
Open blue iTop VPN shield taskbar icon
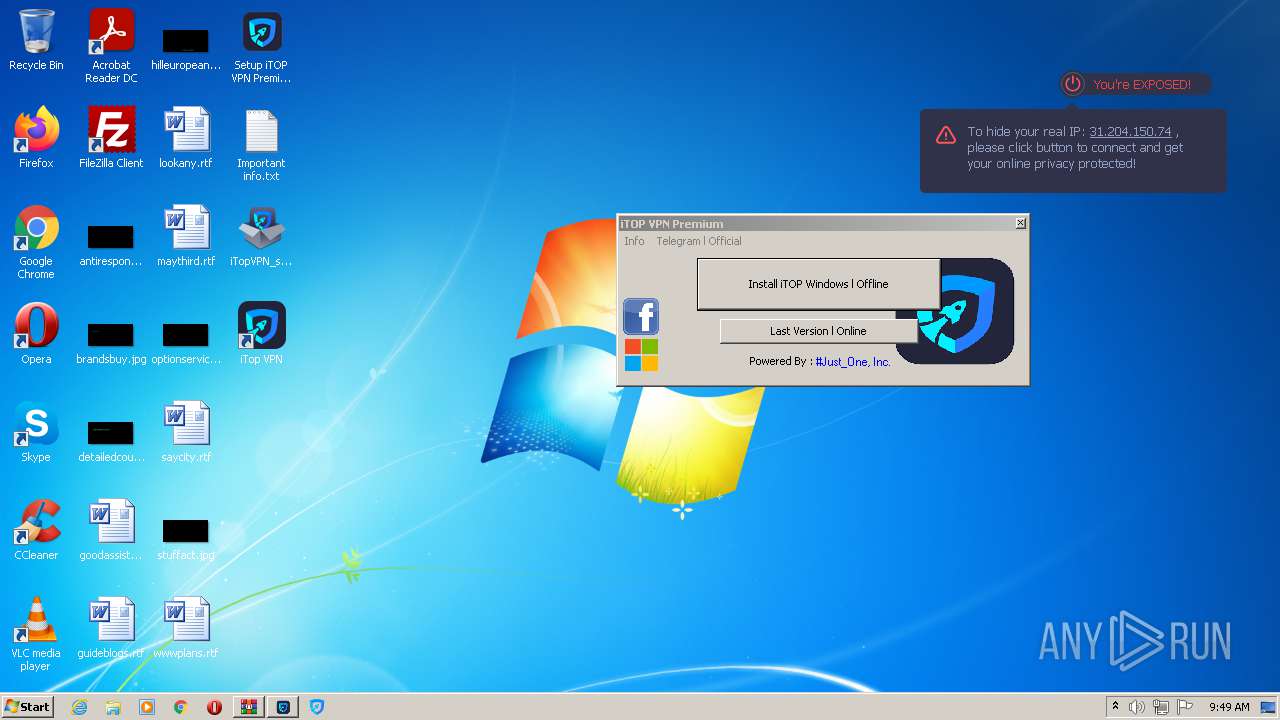click(317, 707)
